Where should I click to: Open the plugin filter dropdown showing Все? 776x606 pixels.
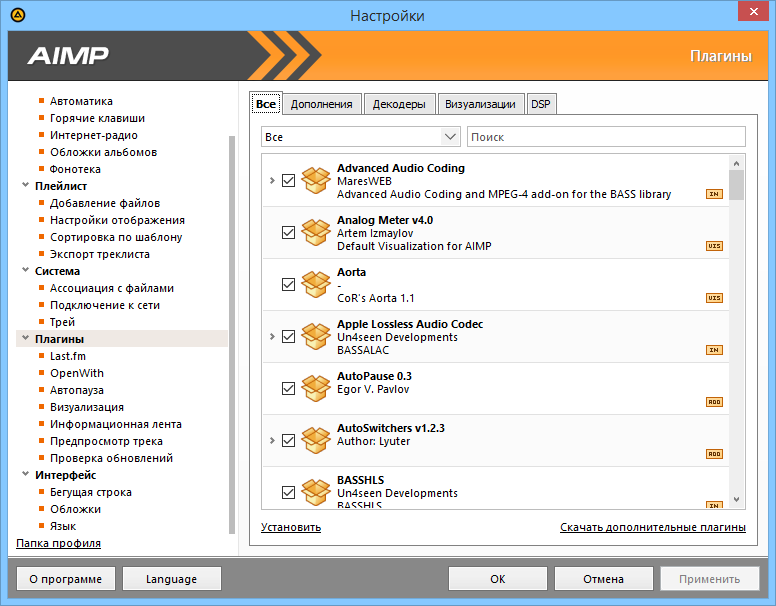[360, 137]
